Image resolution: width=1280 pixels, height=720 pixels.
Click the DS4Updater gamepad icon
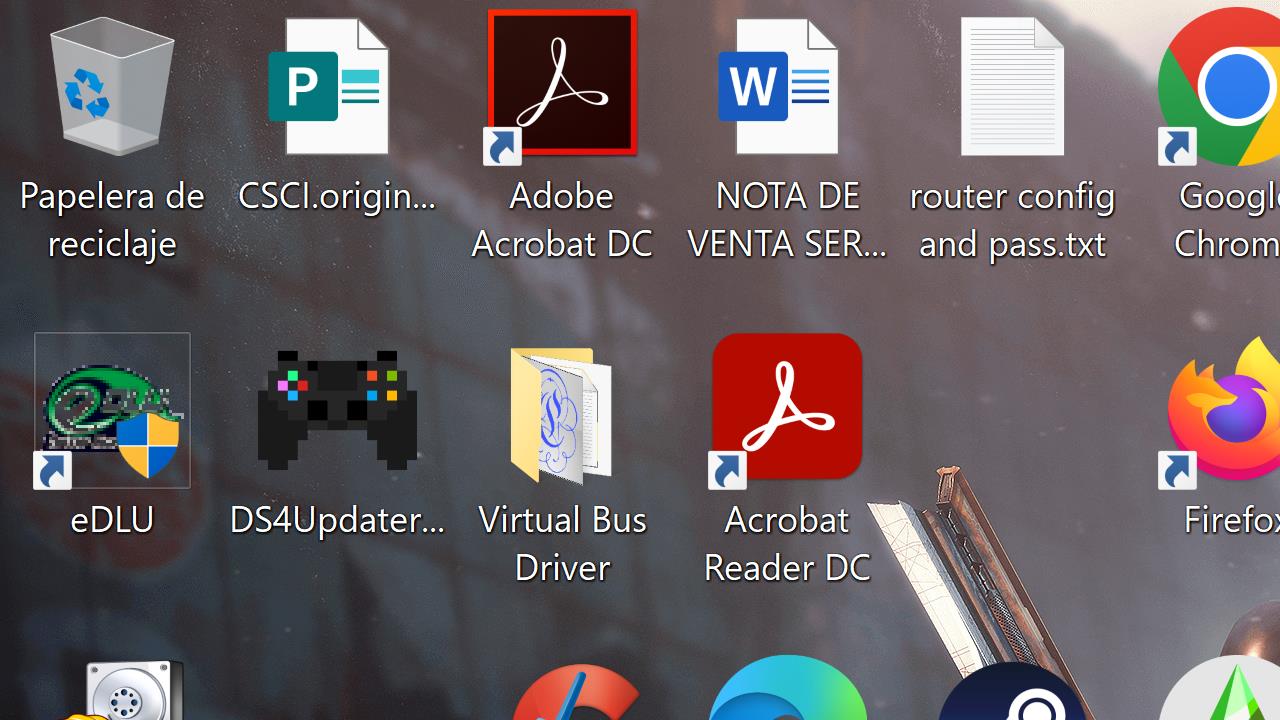[337, 410]
